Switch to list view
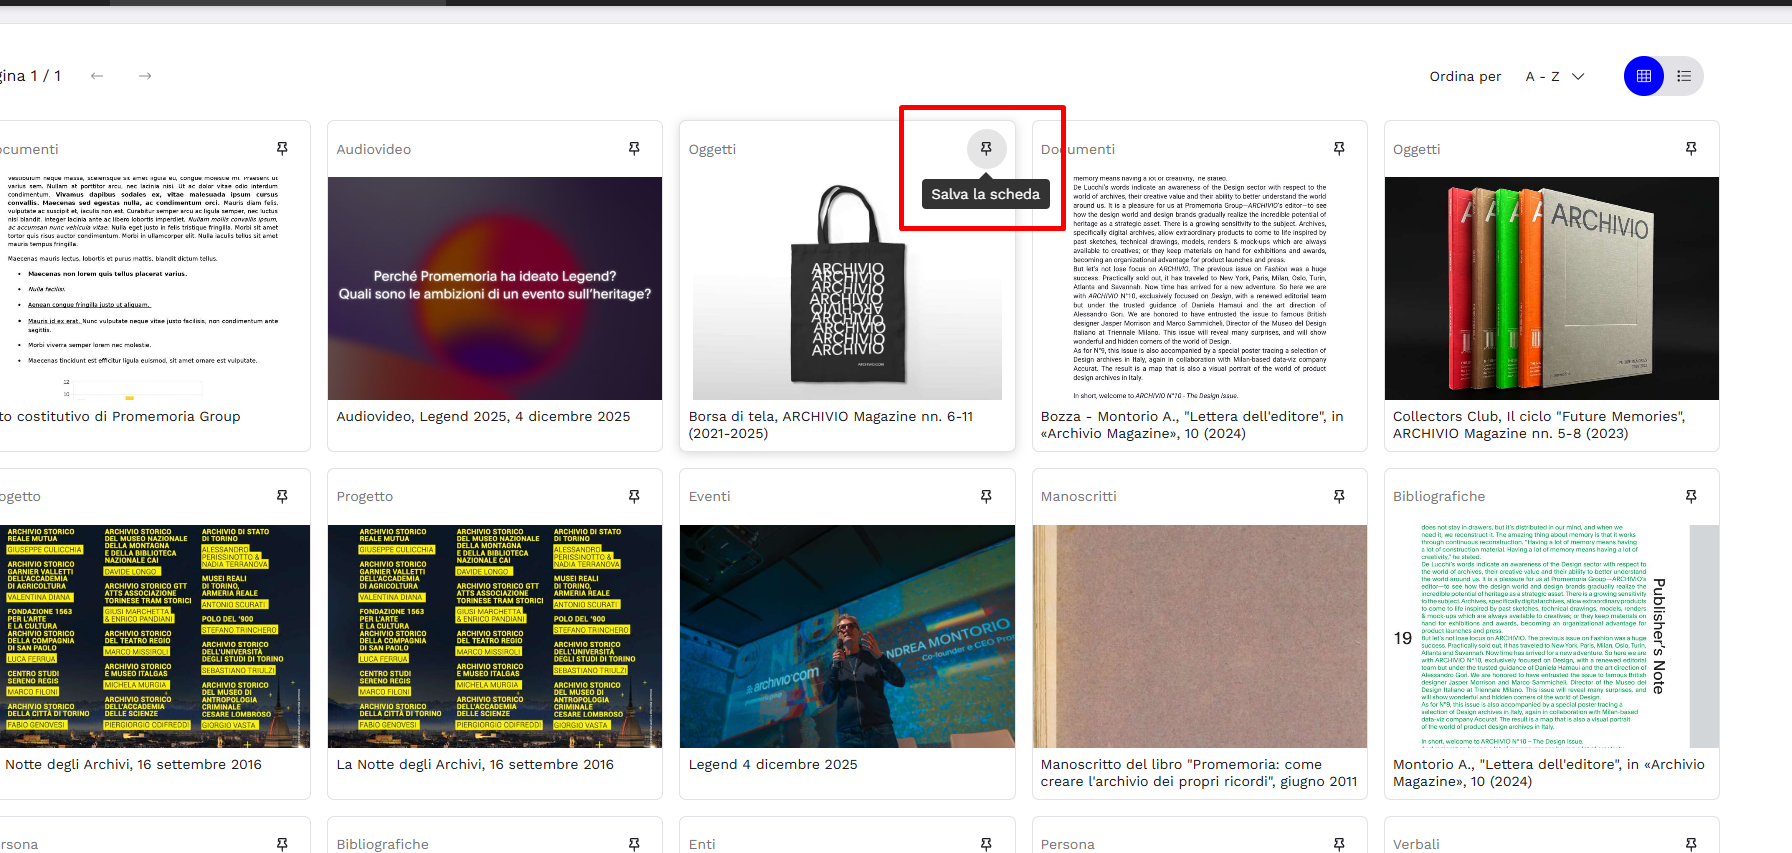 tap(1684, 76)
